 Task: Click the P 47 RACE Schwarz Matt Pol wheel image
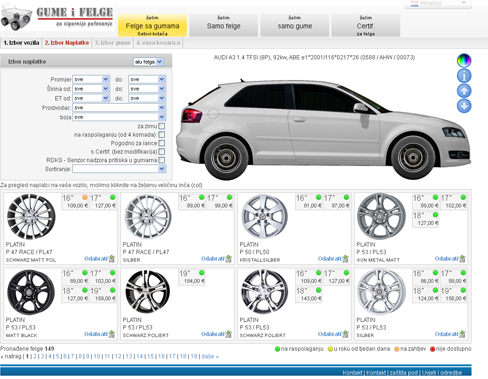31,217
